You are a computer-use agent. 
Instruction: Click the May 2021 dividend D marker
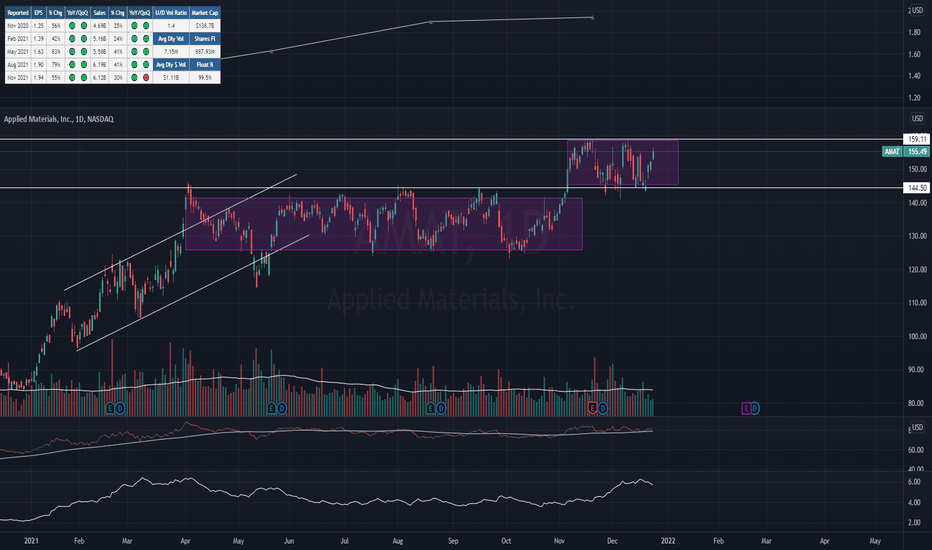pos(282,408)
